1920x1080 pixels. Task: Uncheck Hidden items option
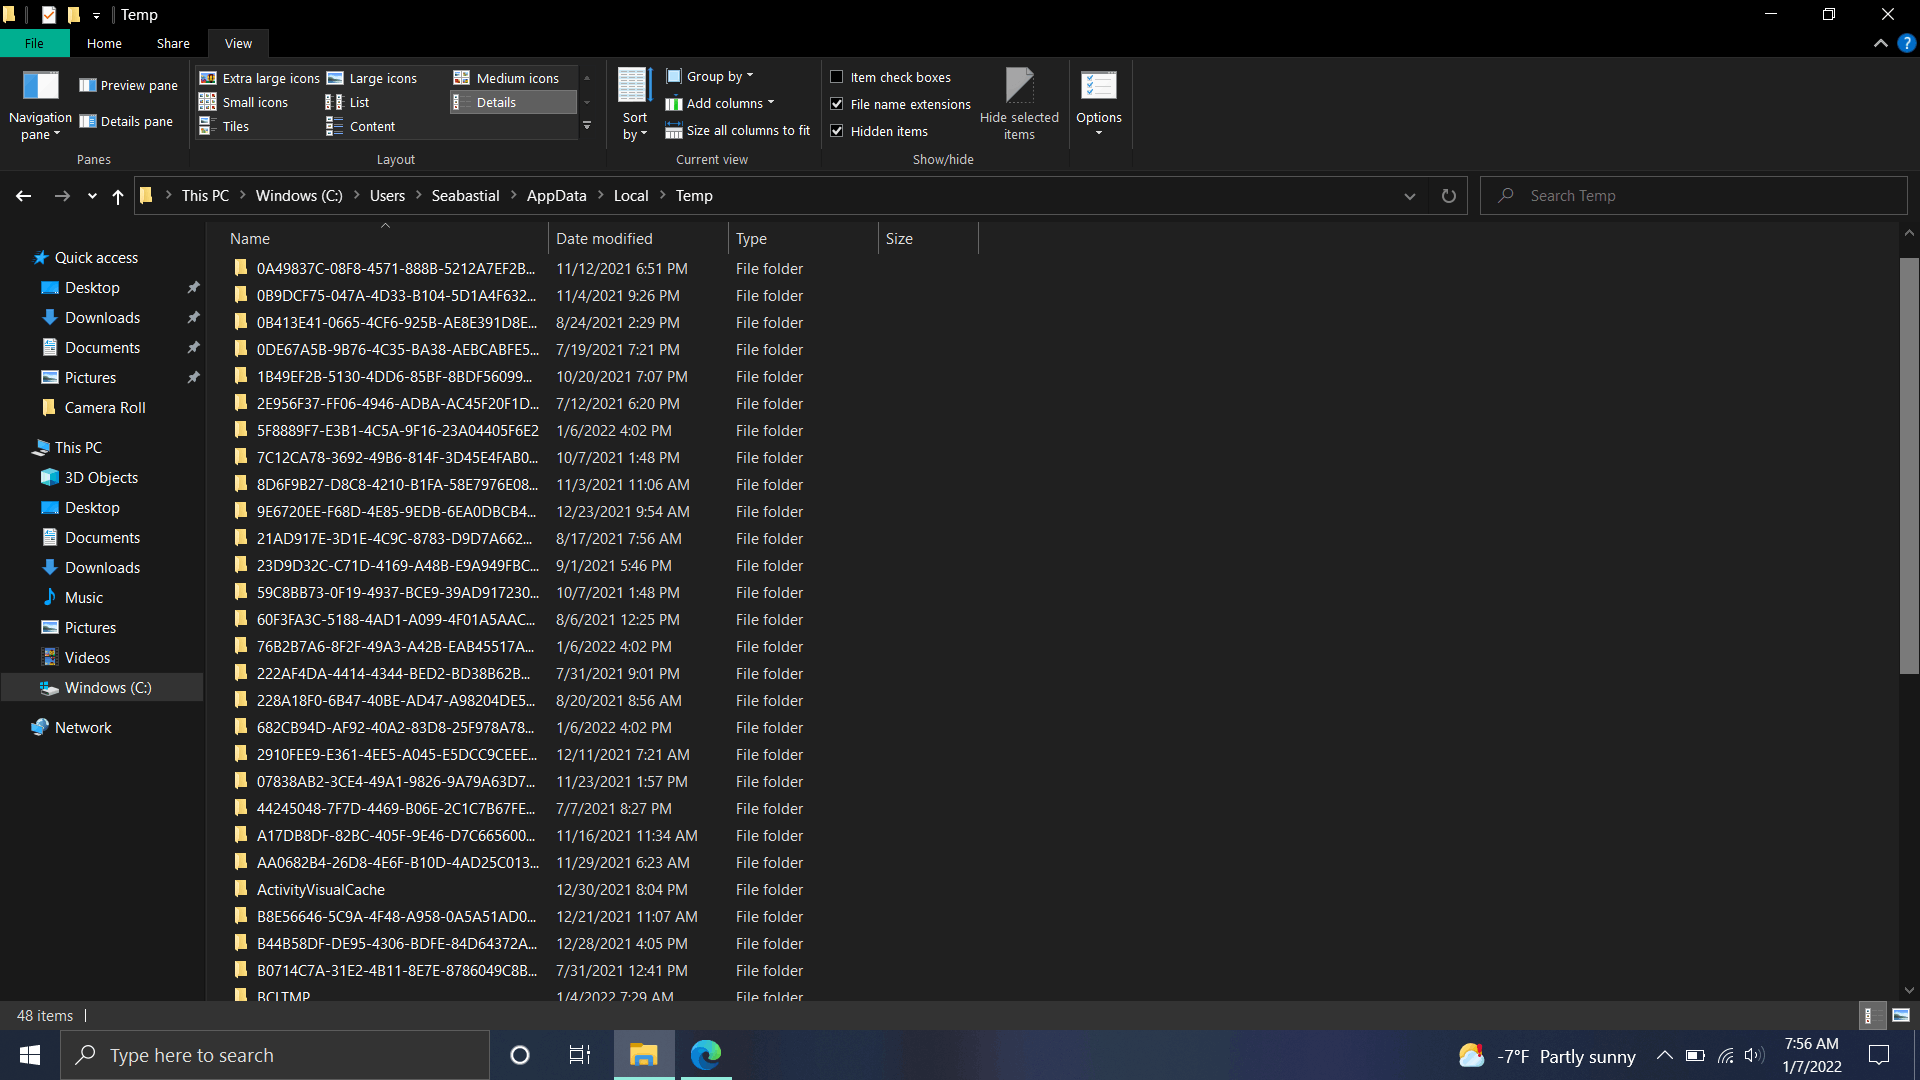[x=837, y=131]
